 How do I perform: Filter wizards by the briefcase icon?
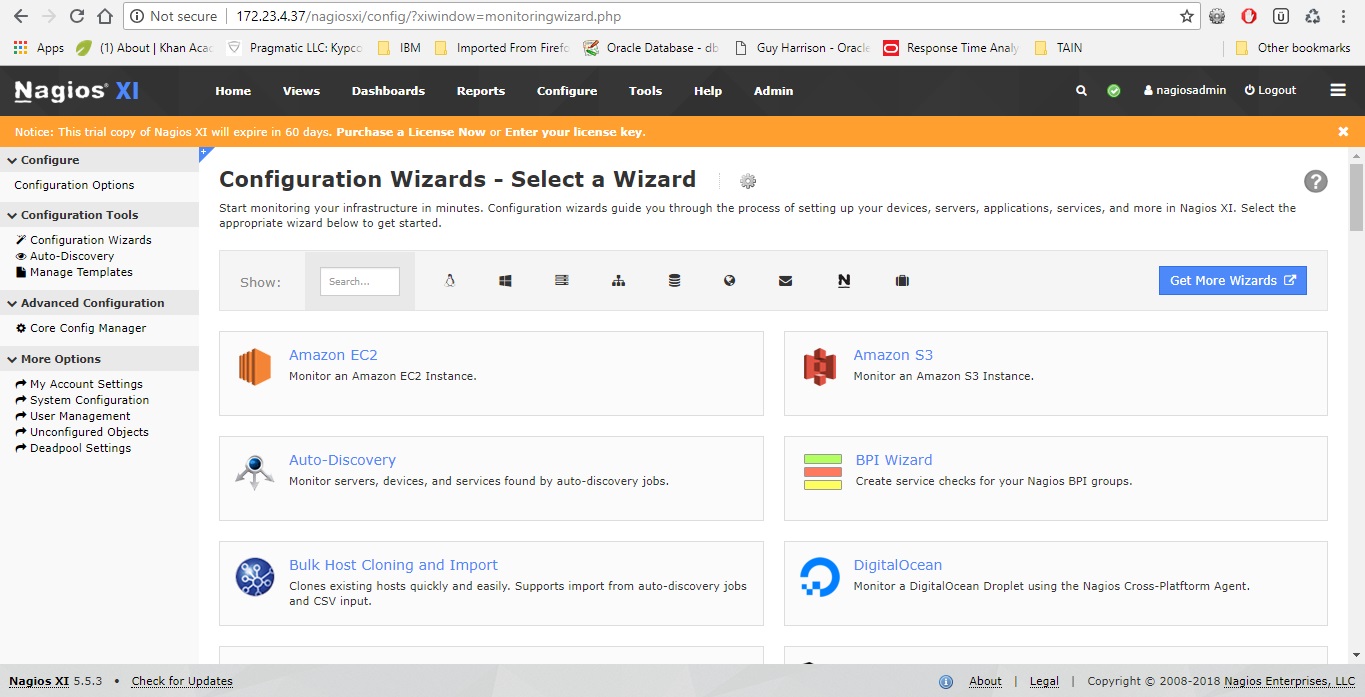pyautogui.click(x=902, y=281)
